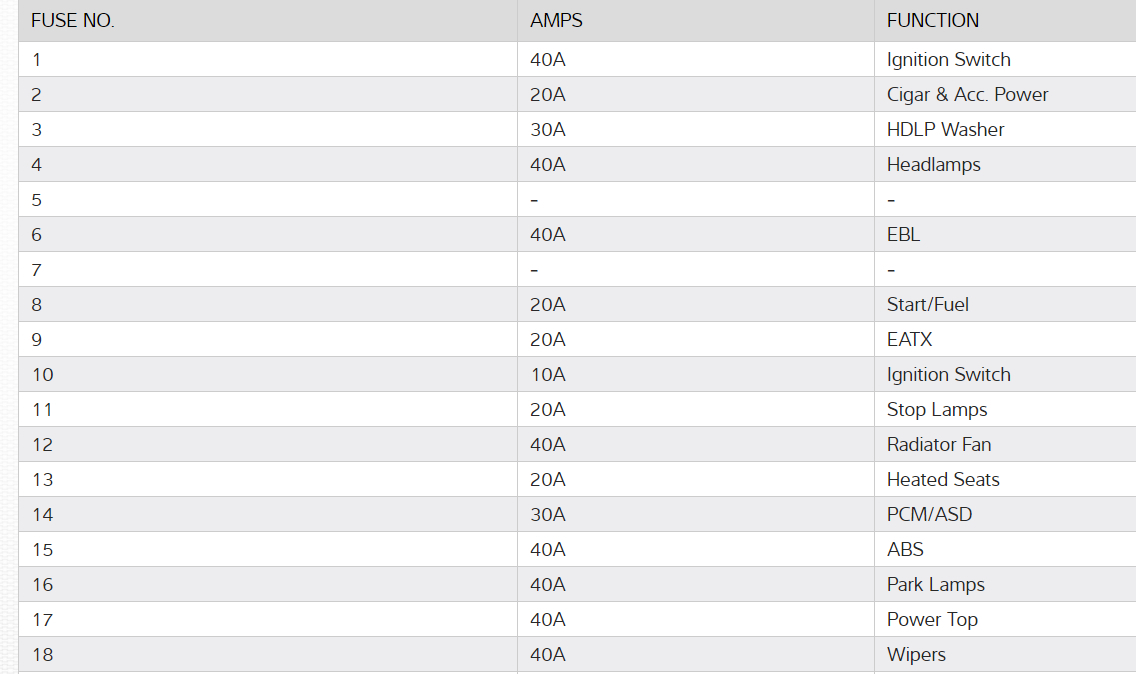Select the Stop Lamps entry
1136x674 pixels.
(936, 410)
